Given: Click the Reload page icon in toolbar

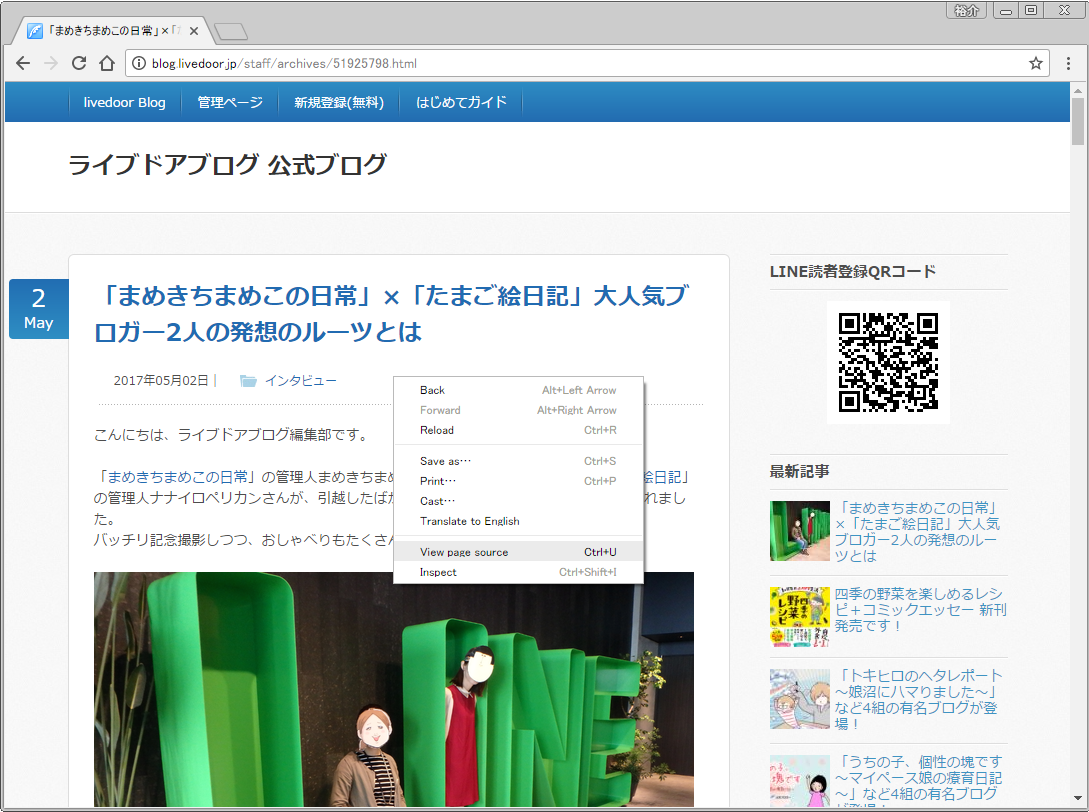Looking at the screenshot, I should 78,64.
